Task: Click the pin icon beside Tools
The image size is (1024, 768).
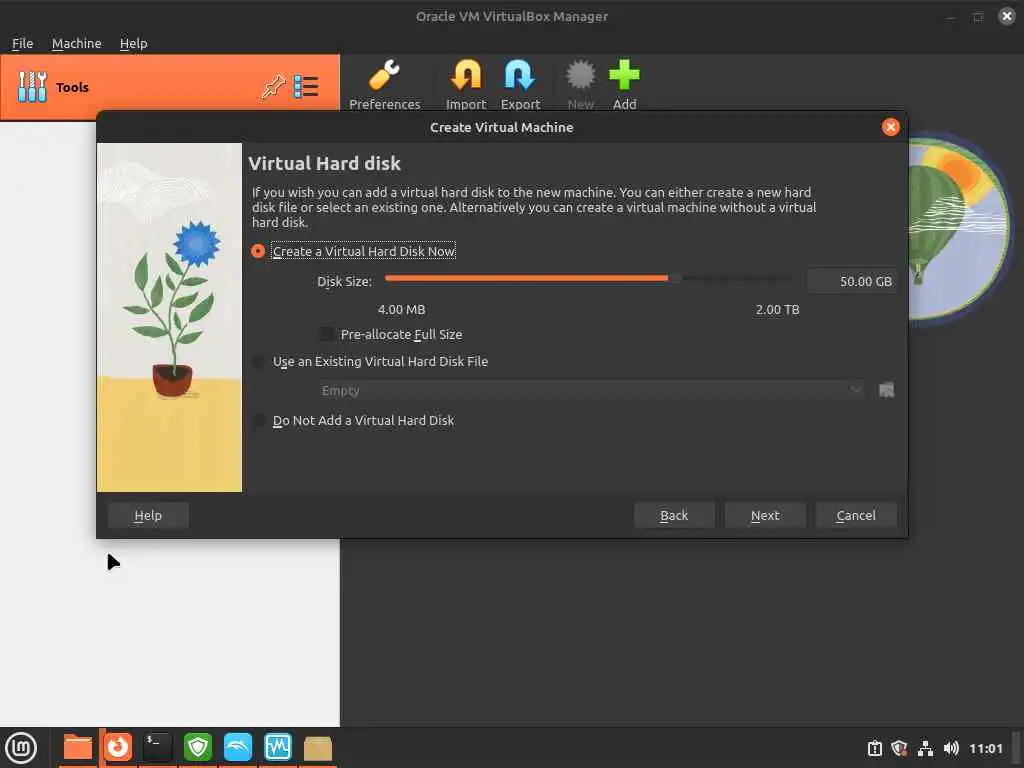Action: (x=273, y=87)
